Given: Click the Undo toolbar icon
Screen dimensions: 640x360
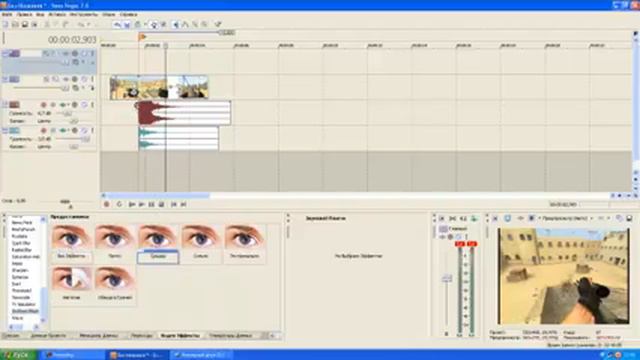Looking at the screenshot, I should tap(81, 25).
